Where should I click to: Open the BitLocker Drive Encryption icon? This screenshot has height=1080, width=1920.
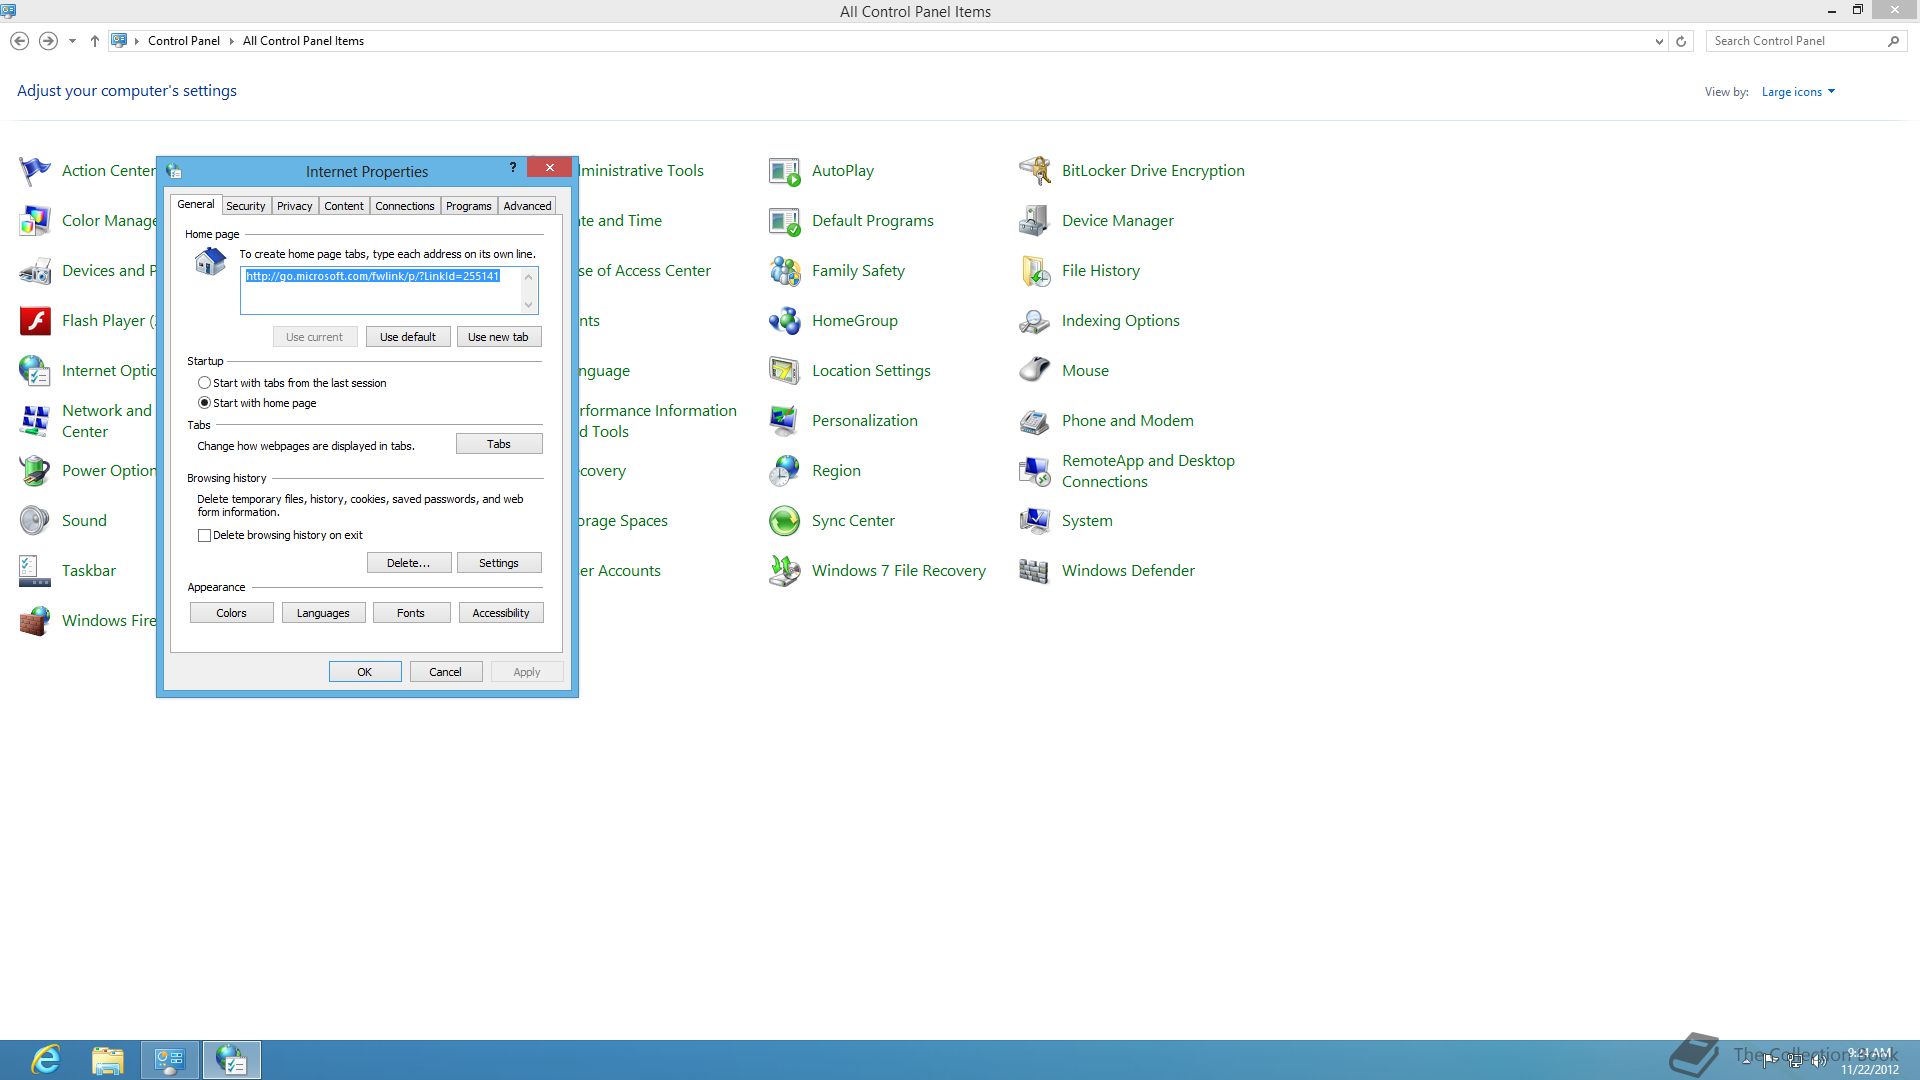pyautogui.click(x=1034, y=171)
